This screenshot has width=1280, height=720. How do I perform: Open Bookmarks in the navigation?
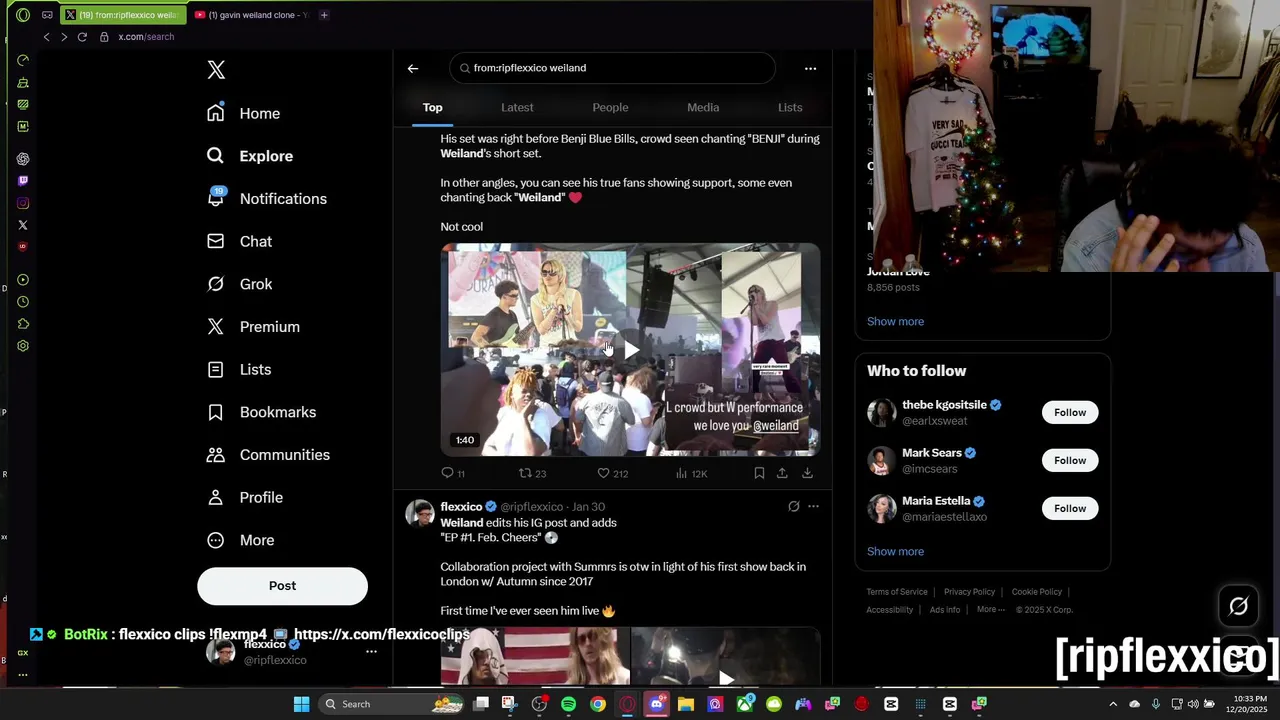[261, 412]
